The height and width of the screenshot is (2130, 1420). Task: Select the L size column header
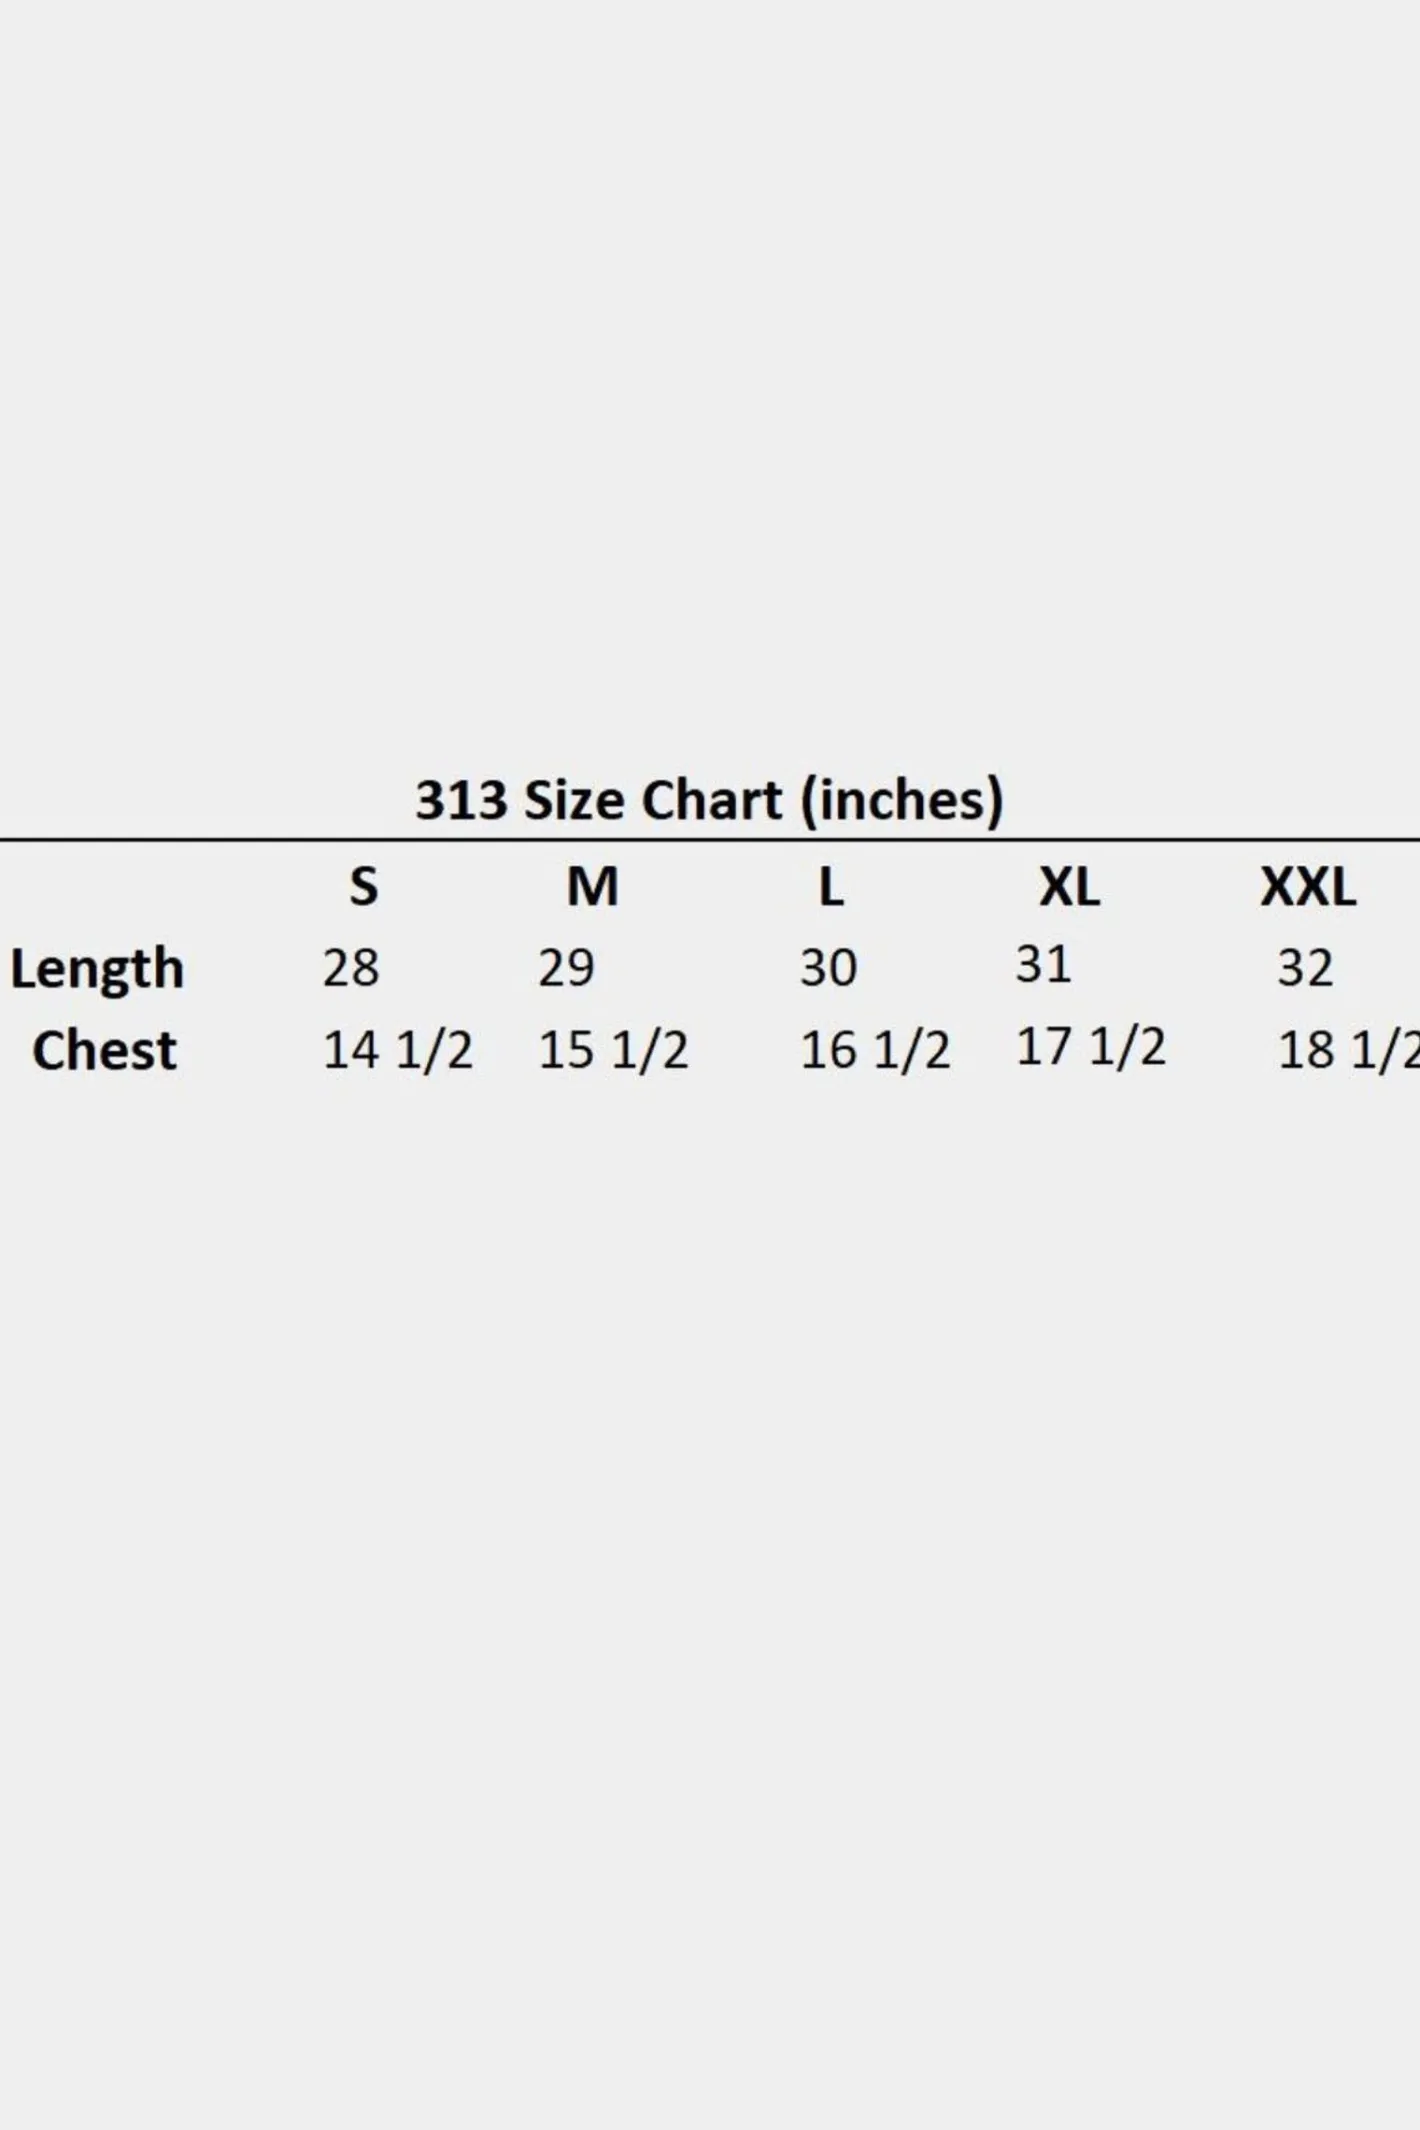pos(831,886)
